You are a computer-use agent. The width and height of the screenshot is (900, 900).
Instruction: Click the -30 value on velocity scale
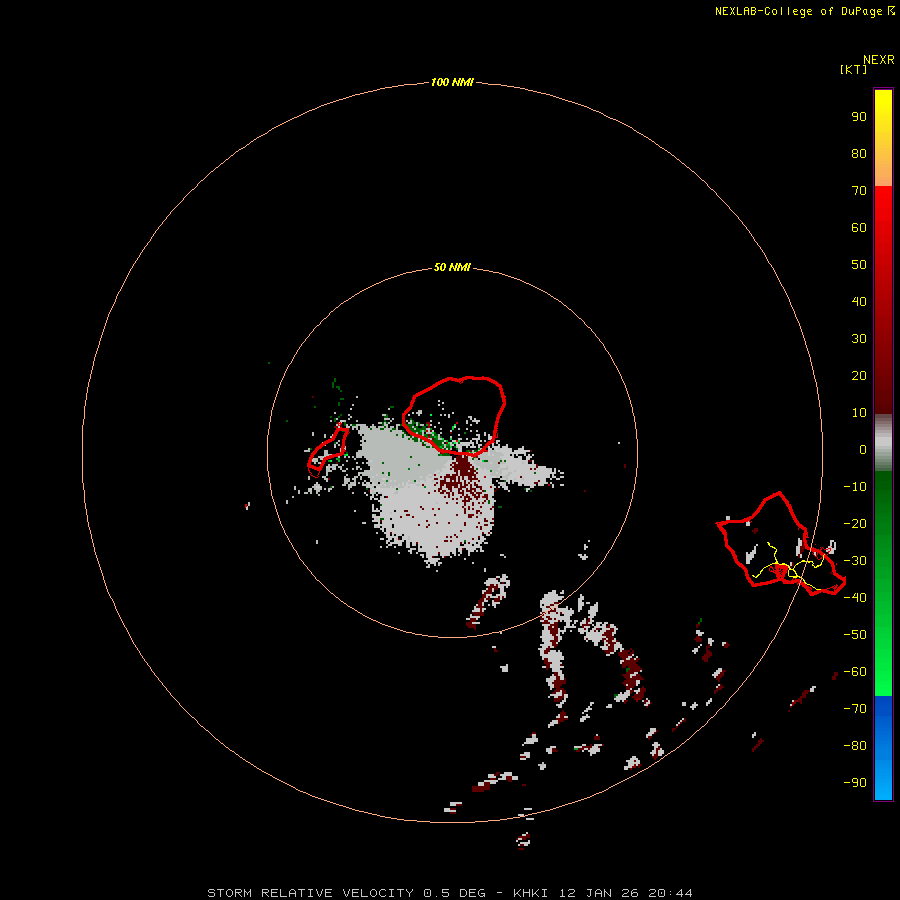coord(855,561)
